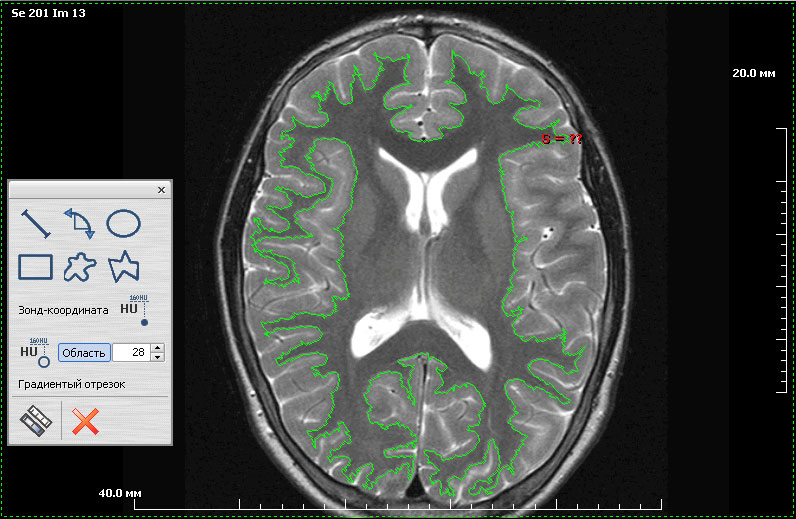The width and height of the screenshot is (796, 519).
Task: Select the ellipse region tool
Action: 123,223
